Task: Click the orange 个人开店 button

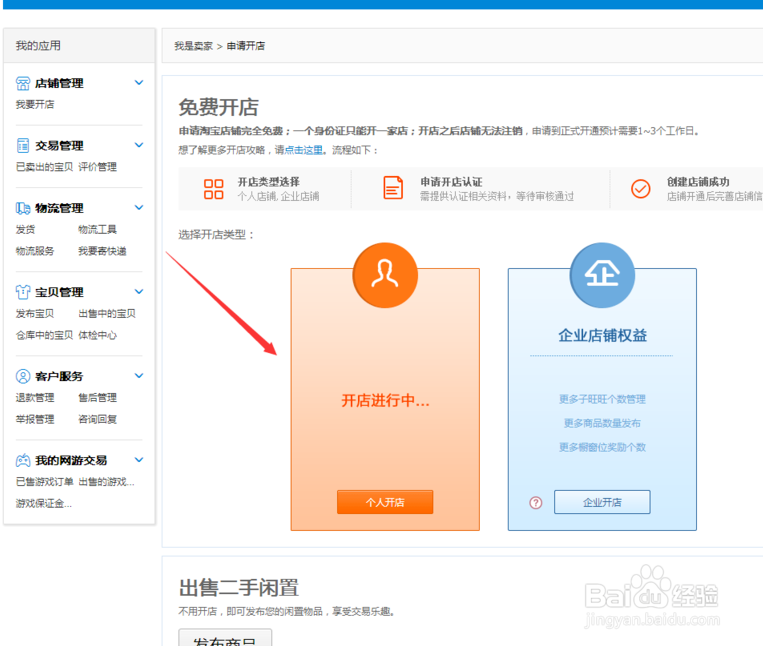Action: [x=385, y=502]
